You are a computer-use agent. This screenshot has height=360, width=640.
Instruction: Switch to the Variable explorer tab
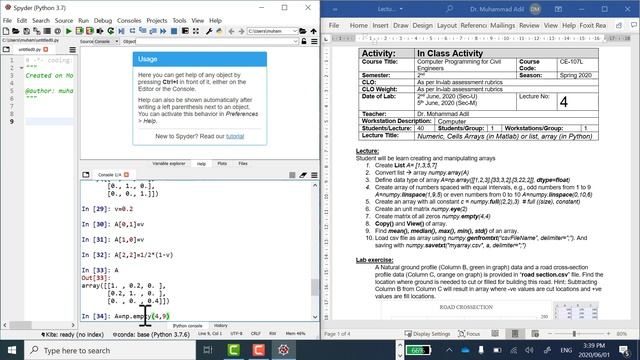tap(169, 163)
